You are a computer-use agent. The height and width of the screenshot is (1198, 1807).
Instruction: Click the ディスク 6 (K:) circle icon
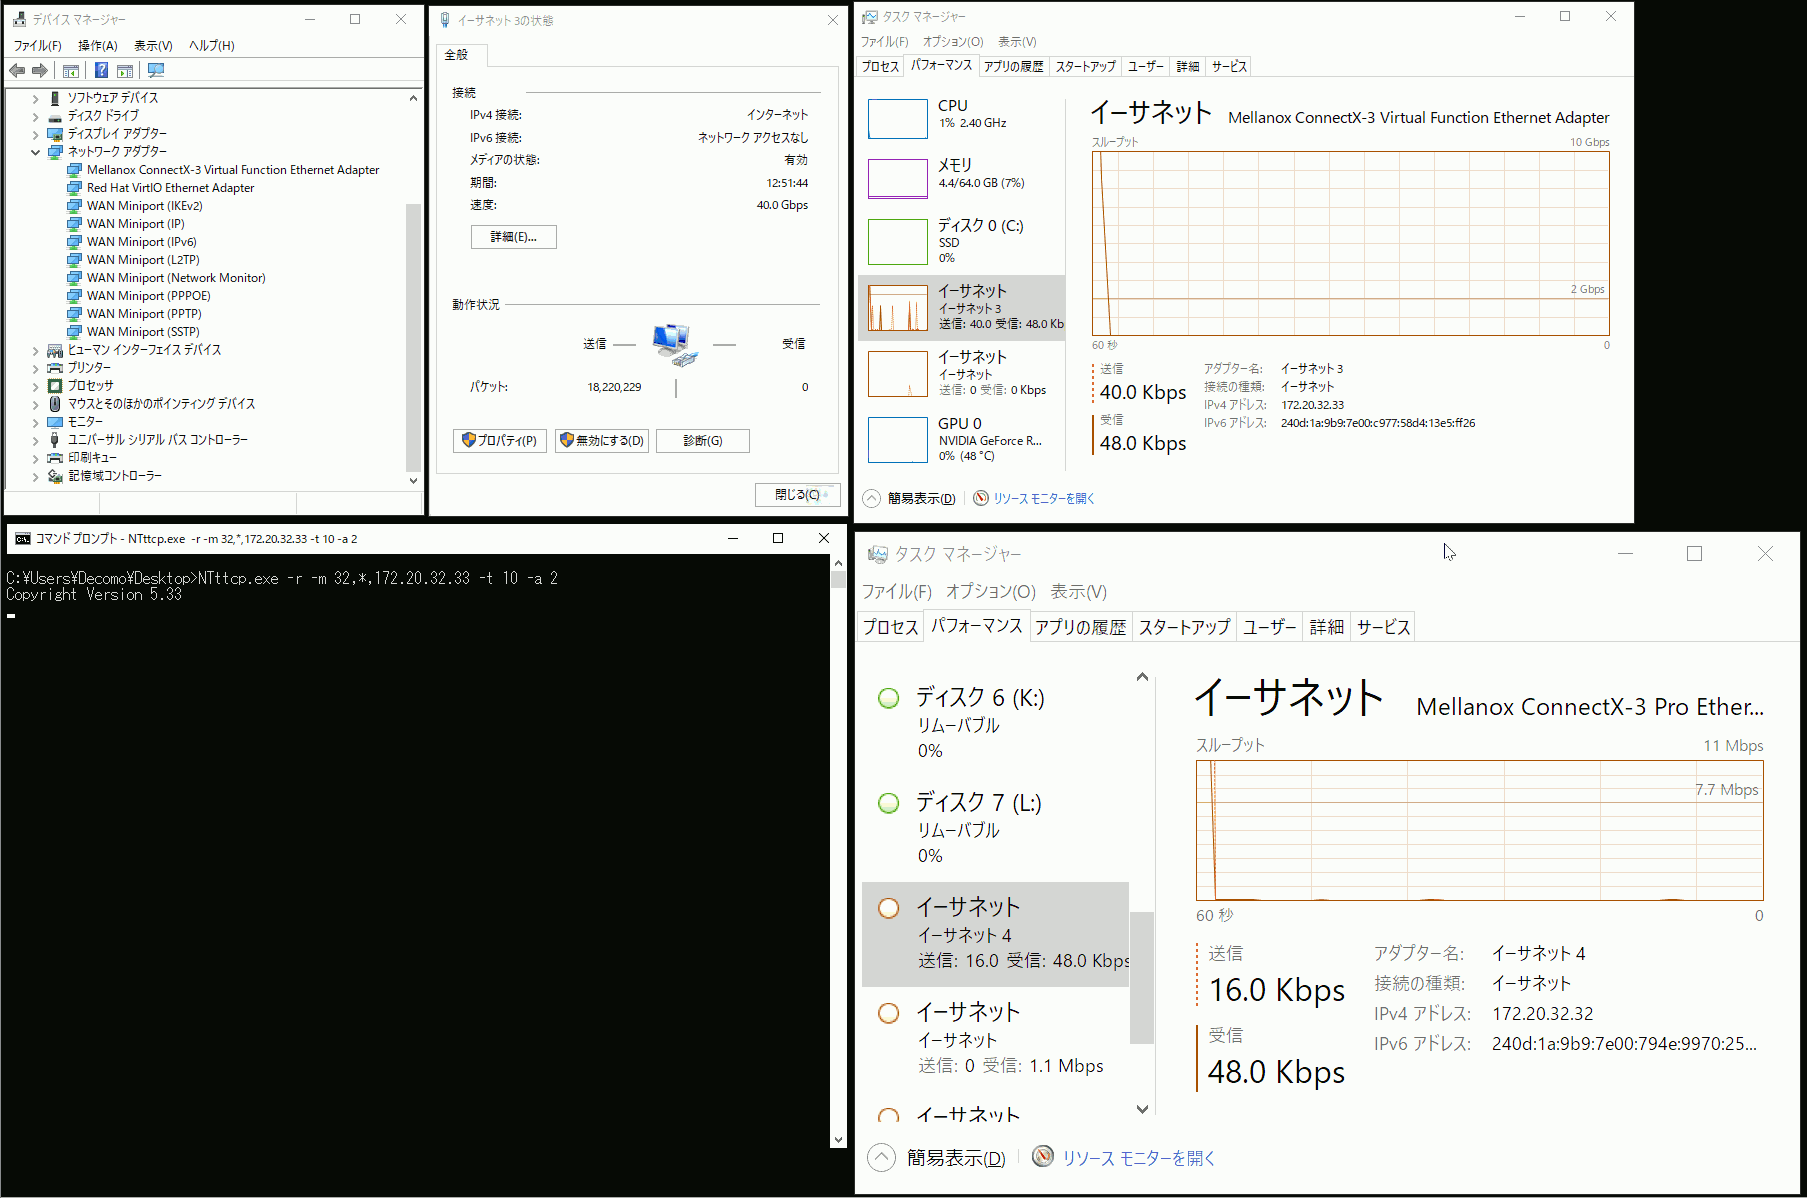coord(888,698)
